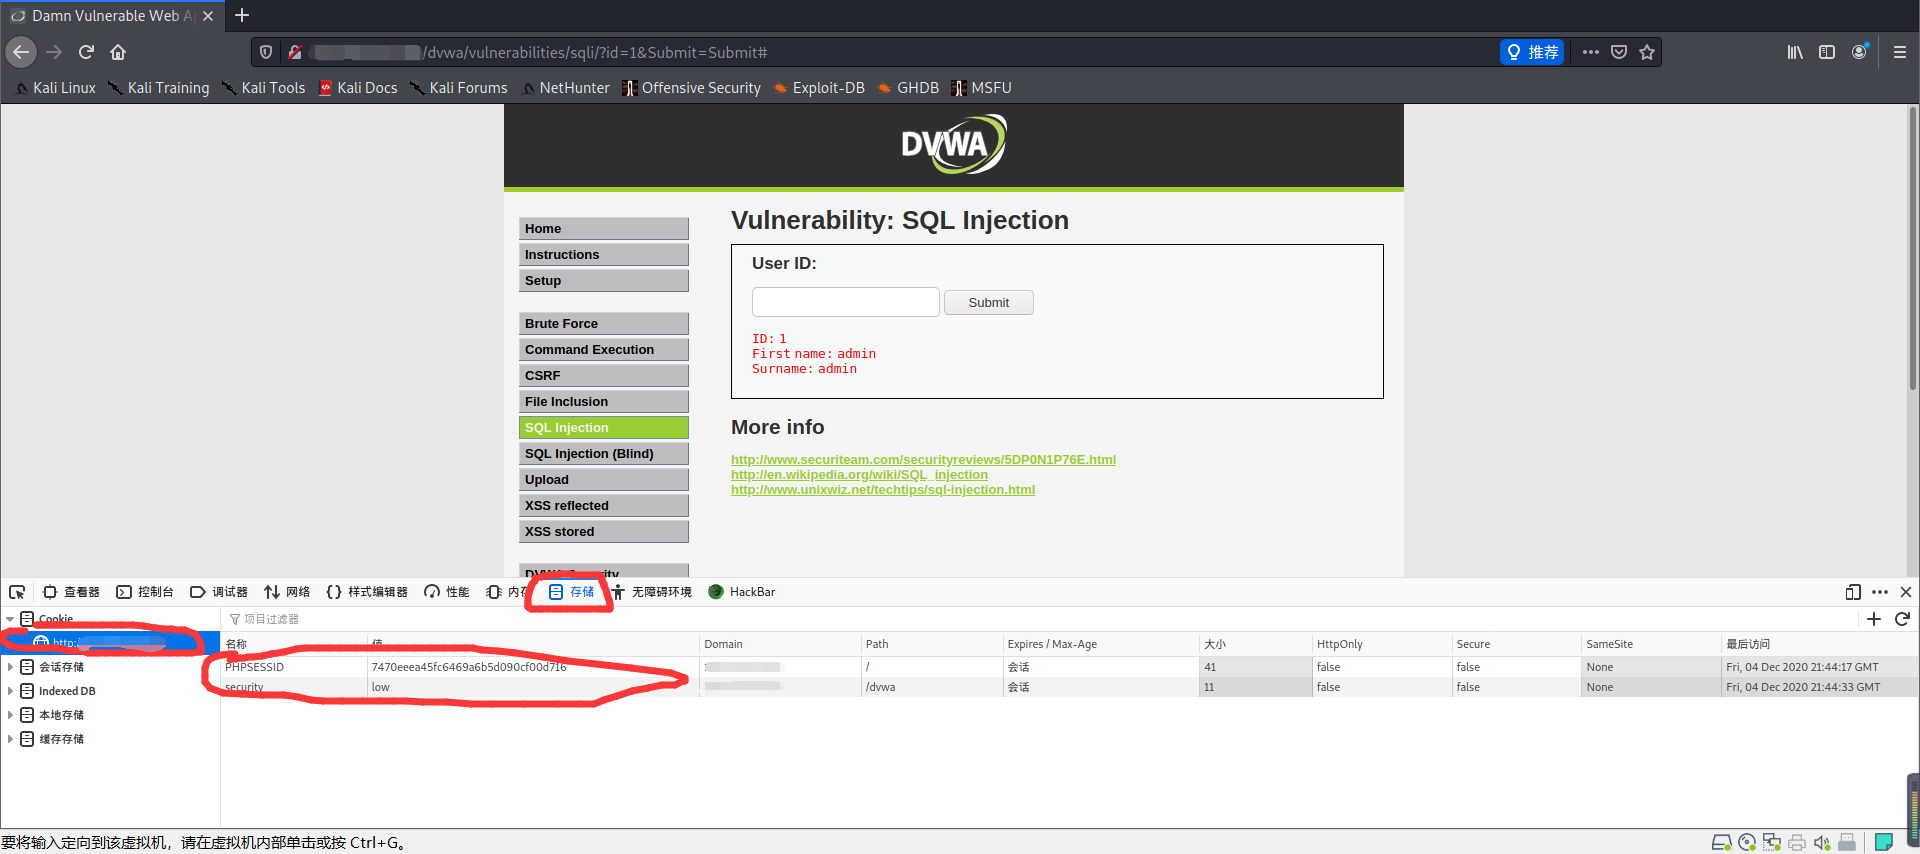This screenshot has height=854, width=1920.
Task: Open the 样式编辑器 style editor tab
Action: (367, 592)
